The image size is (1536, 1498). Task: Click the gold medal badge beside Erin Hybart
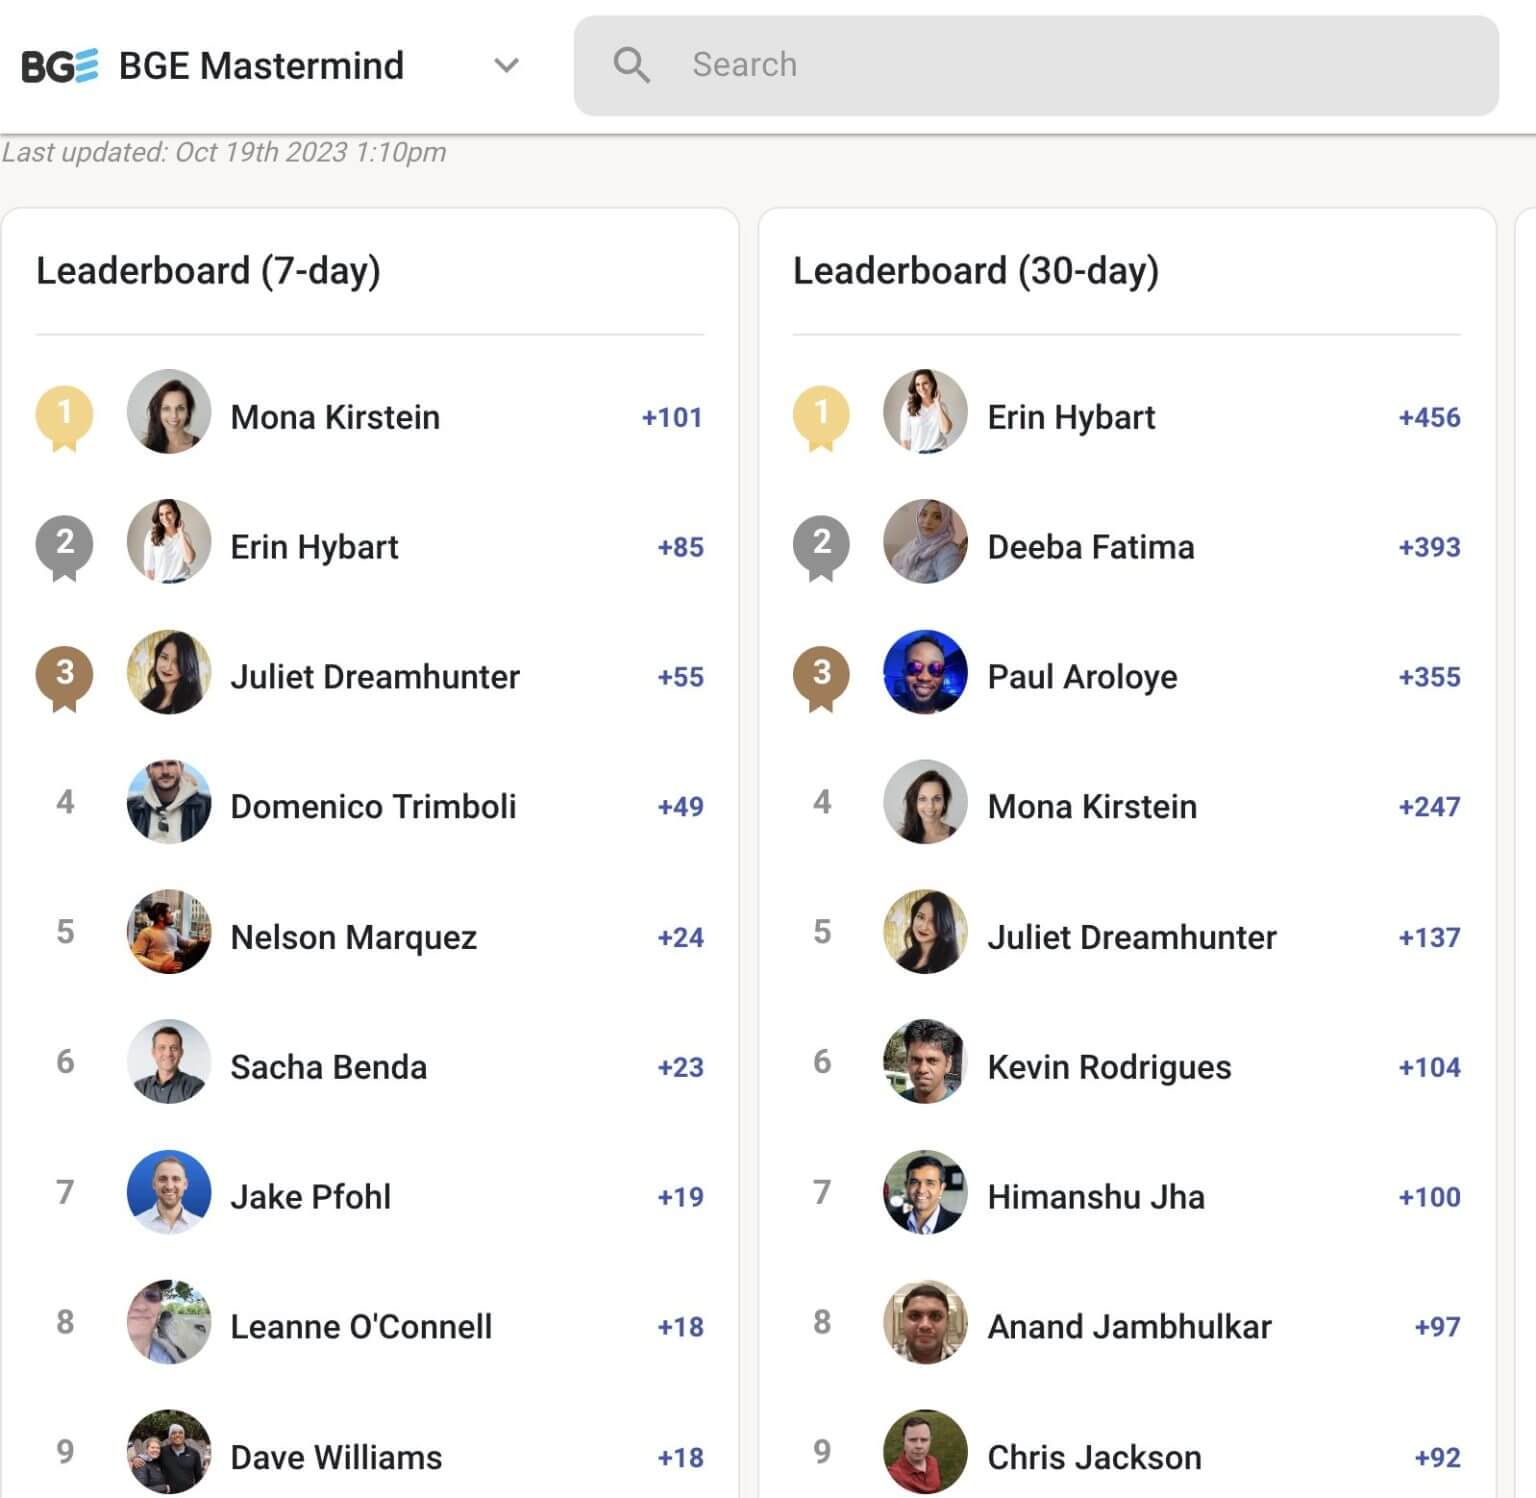tap(822, 417)
